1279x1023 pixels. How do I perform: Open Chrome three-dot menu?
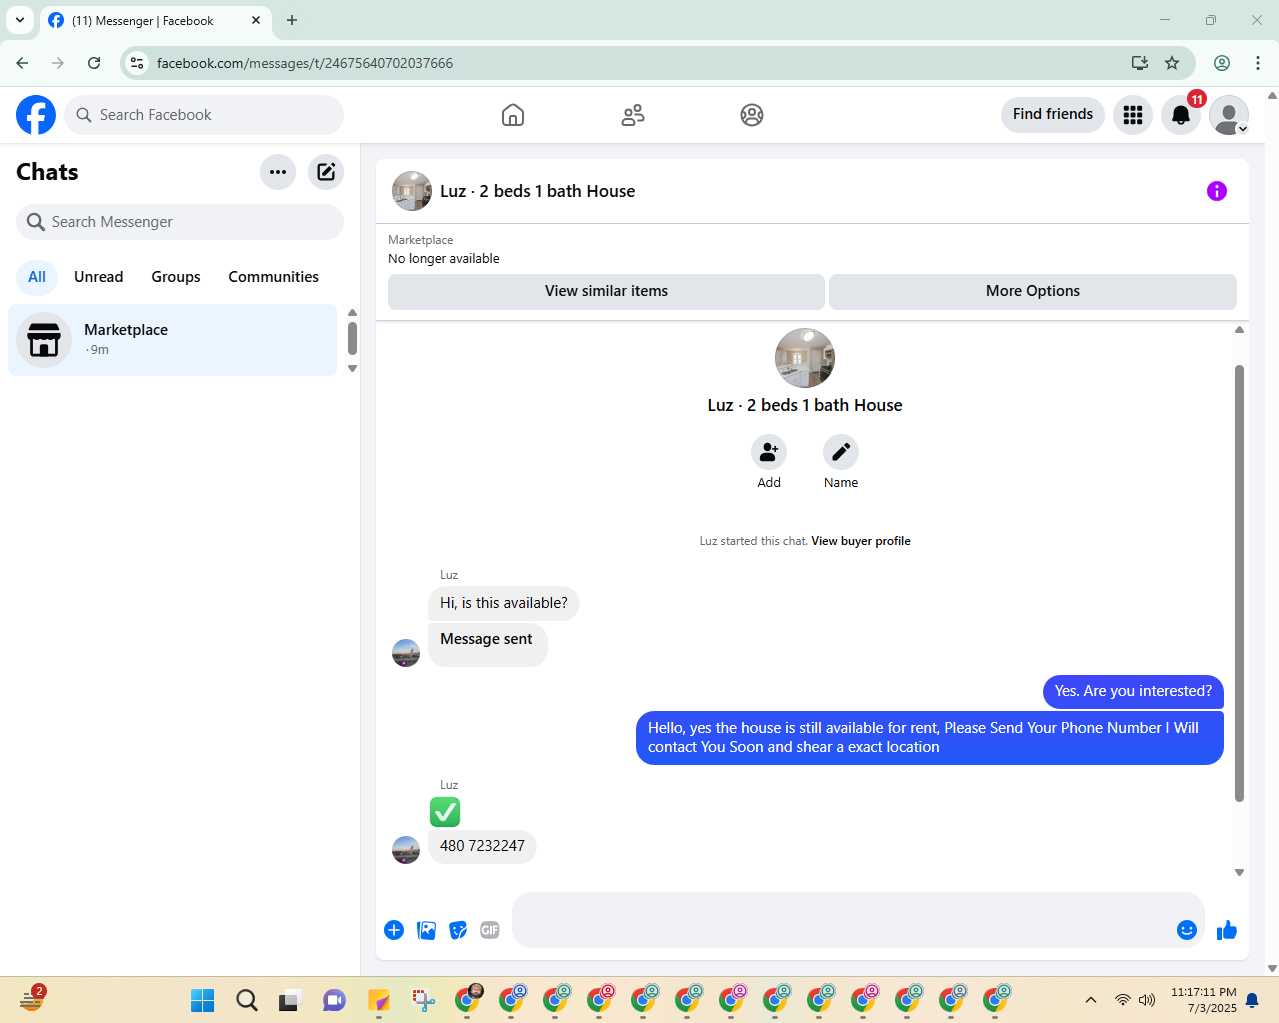tap(1258, 63)
